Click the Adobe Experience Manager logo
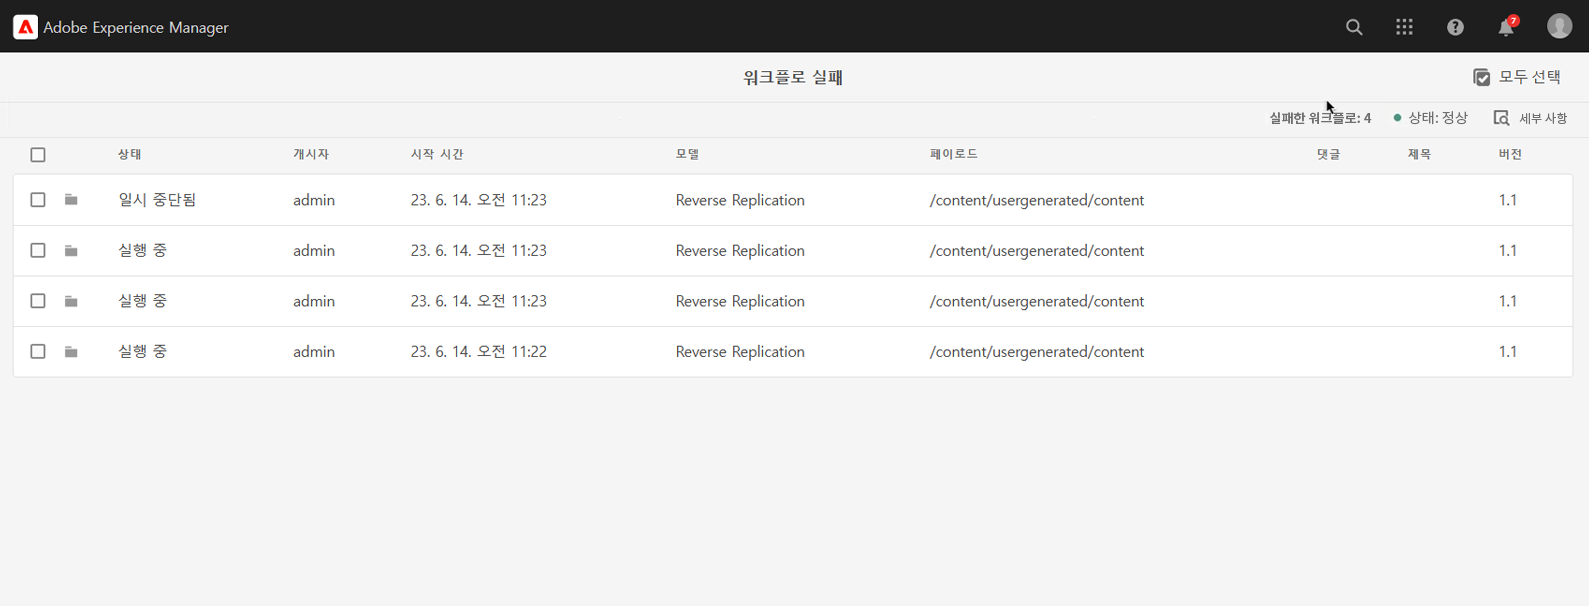1589x606 pixels. pos(25,27)
